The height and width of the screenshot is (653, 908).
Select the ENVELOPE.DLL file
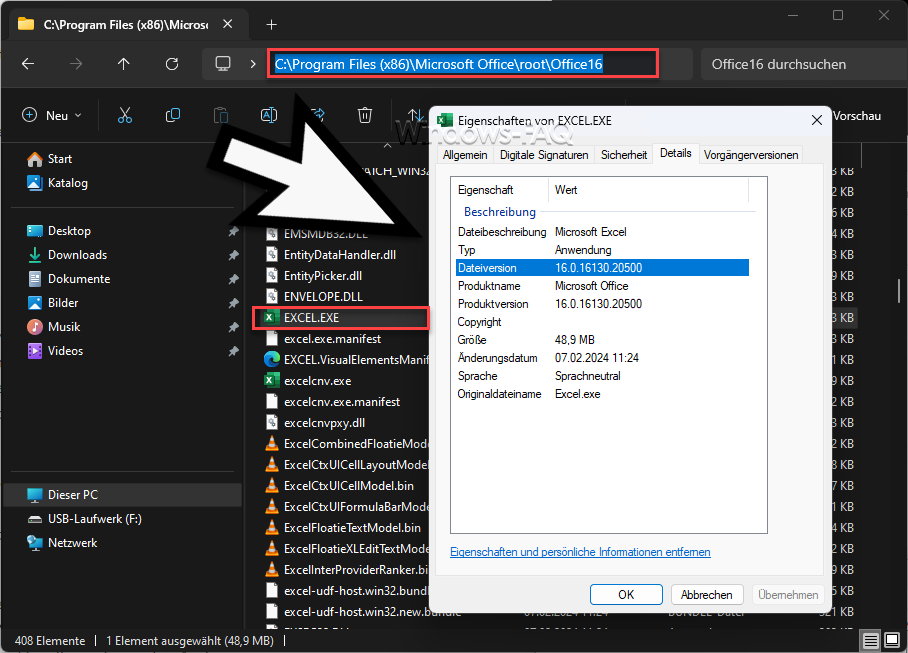(314, 296)
